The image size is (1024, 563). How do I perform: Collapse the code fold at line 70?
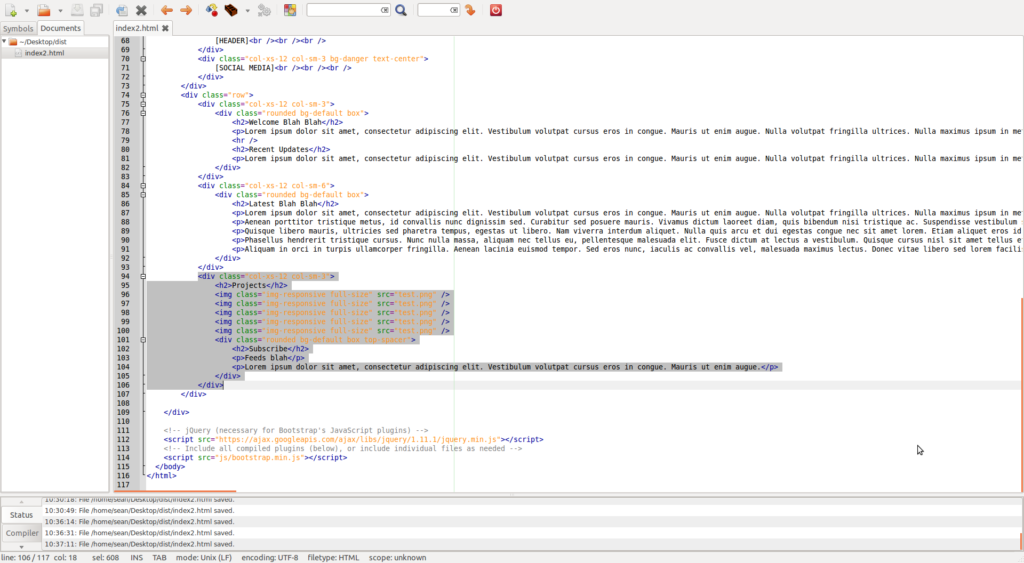pyautogui.click(x=143, y=59)
